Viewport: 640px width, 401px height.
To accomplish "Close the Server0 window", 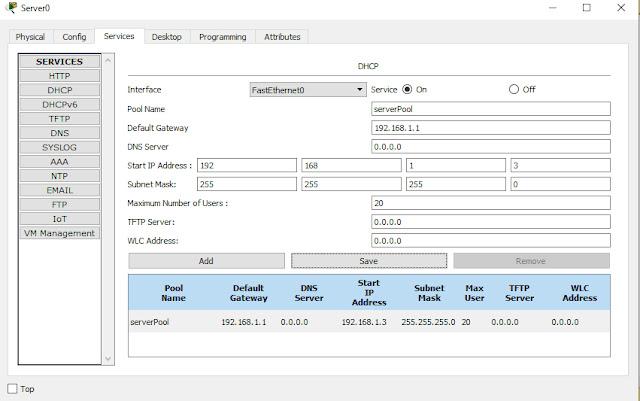I will pos(621,8).
